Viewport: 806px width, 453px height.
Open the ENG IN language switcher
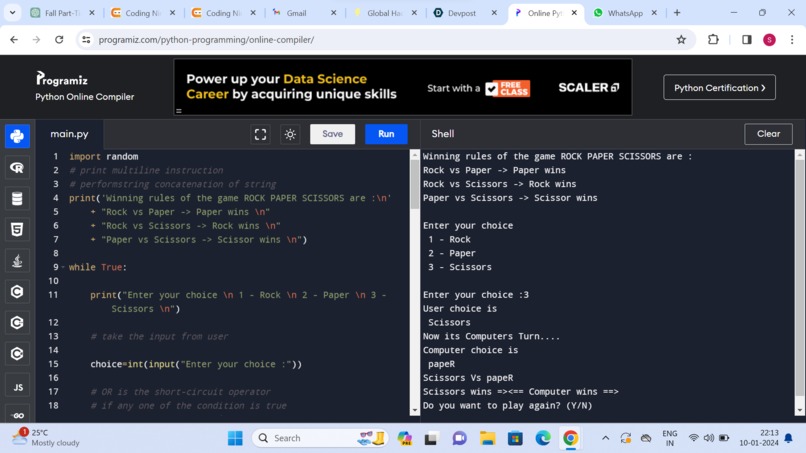tap(669, 438)
